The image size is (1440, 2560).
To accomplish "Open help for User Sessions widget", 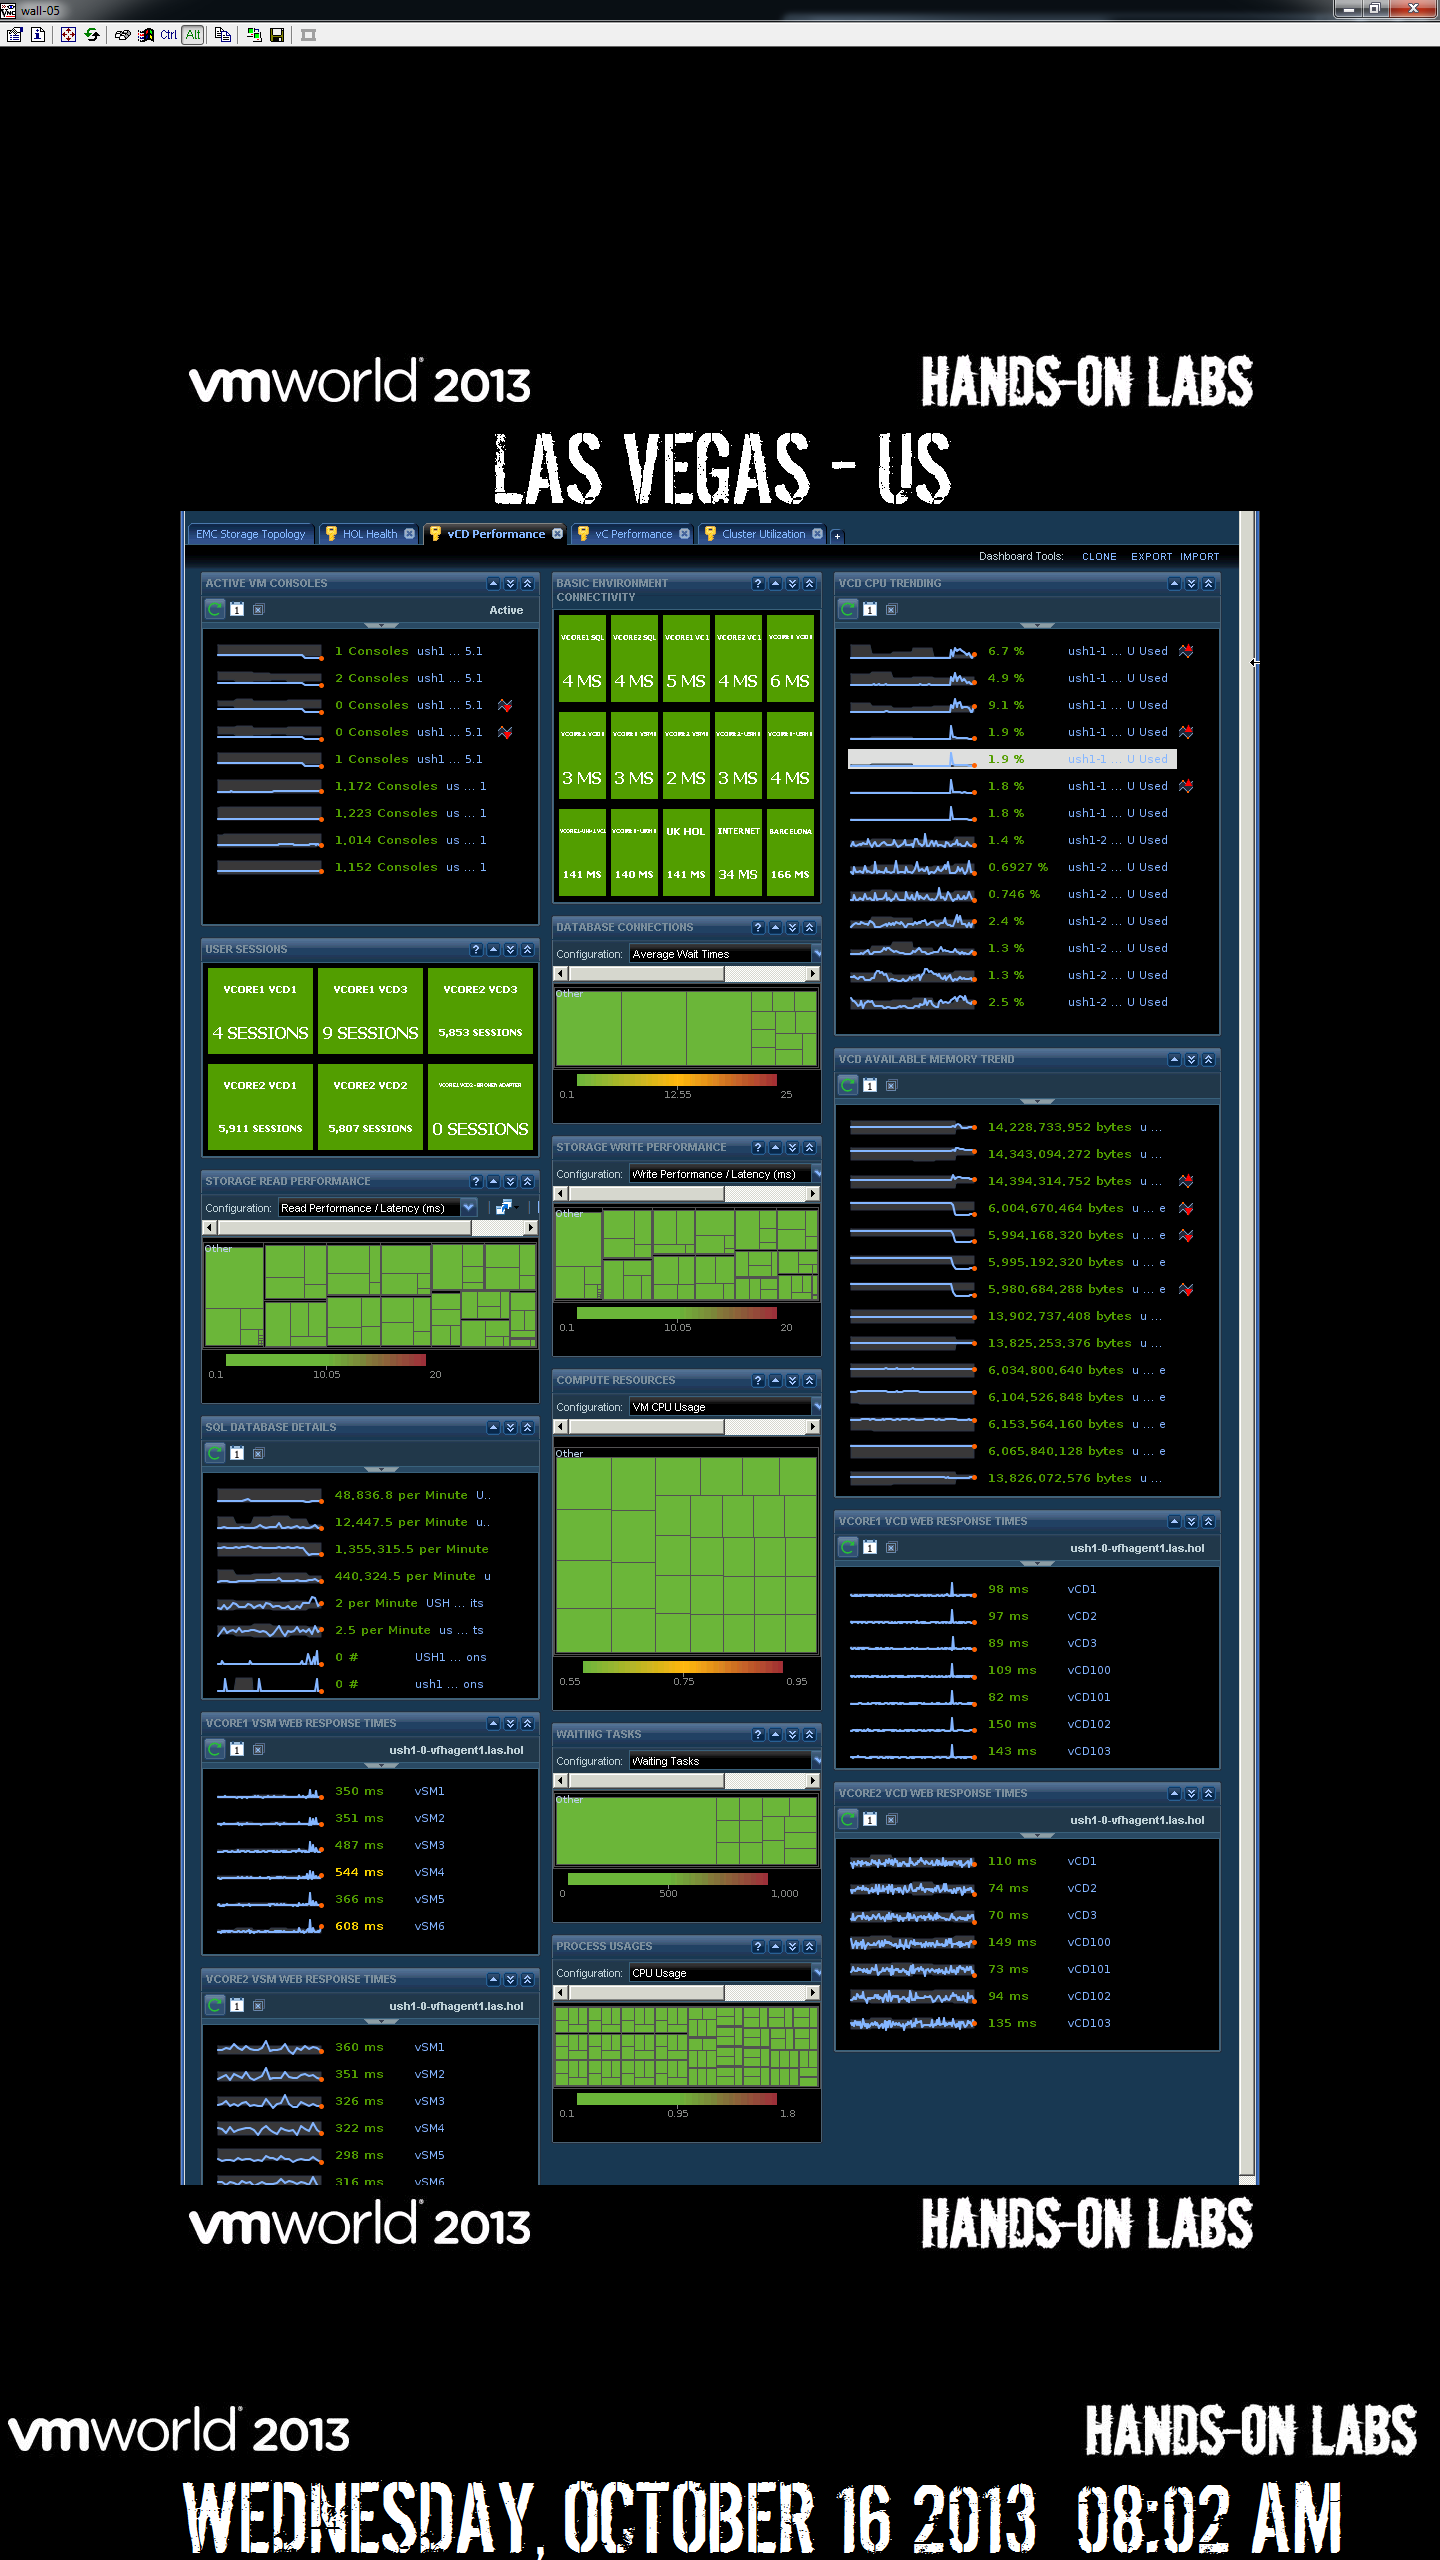I will point(476,949).
